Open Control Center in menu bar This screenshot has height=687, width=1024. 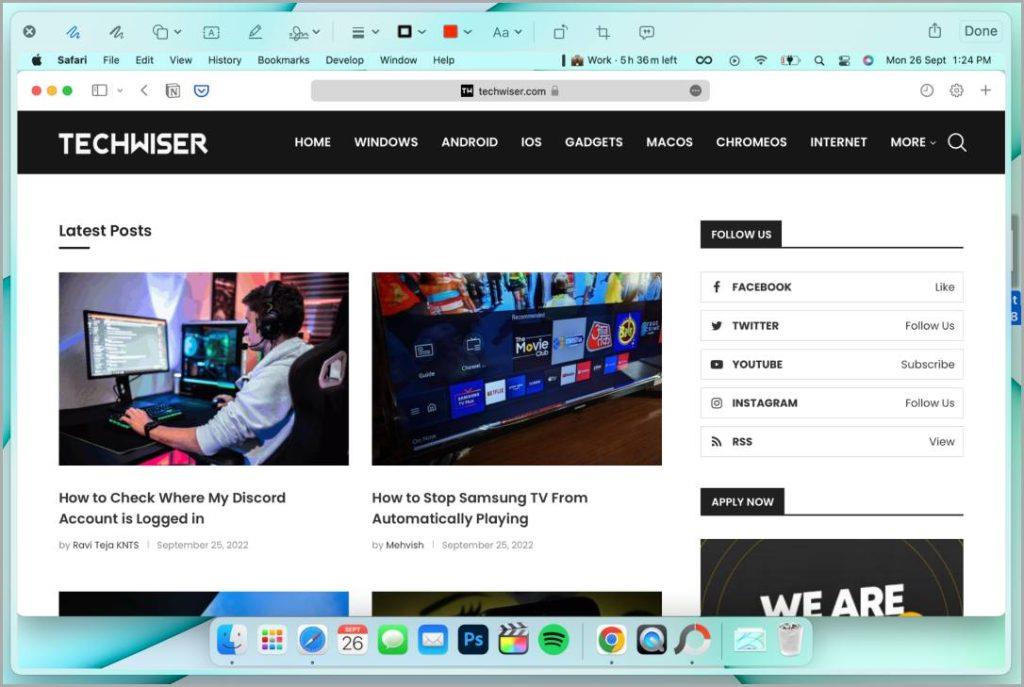pos(844,60)
